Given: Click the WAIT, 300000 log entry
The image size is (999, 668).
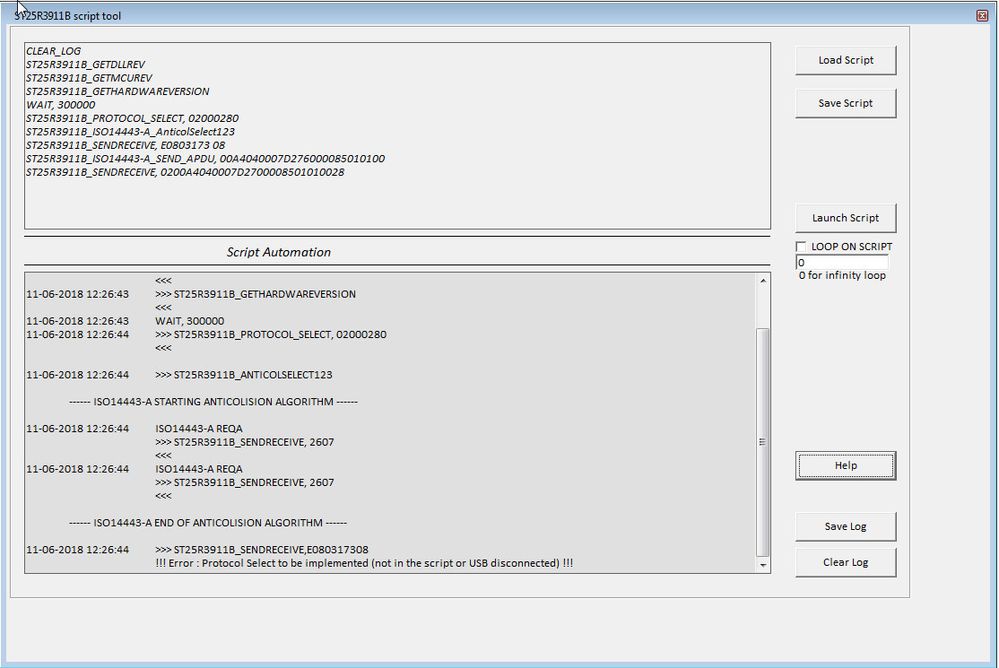Looking at the screenshot, I should (190, 321).
